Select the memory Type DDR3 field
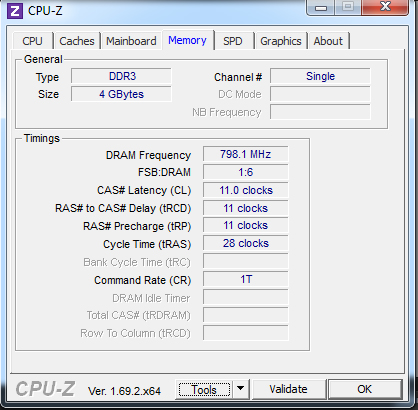The width and height of the screenshot is (418, 410). (x=121, y=76)
